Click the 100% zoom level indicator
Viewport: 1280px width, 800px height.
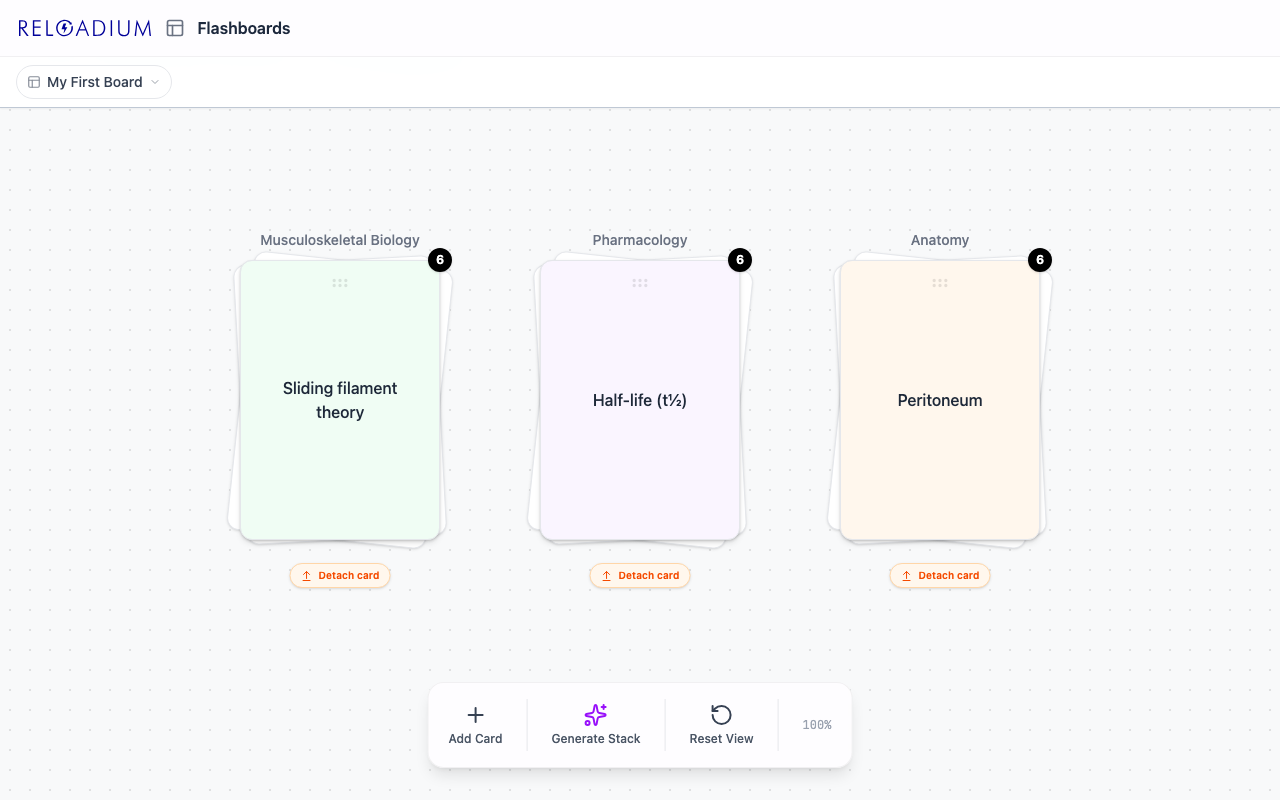coord(817,725)
